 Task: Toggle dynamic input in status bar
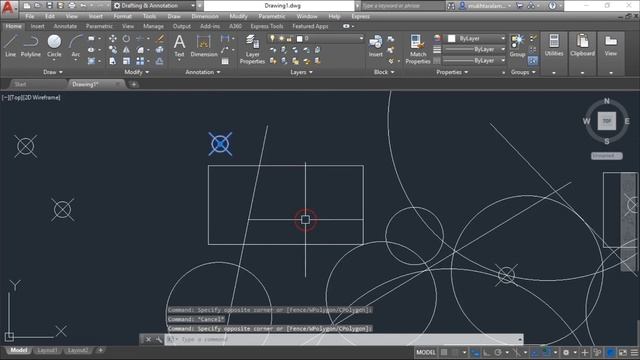pyautogui.click(x=475, y=352)
